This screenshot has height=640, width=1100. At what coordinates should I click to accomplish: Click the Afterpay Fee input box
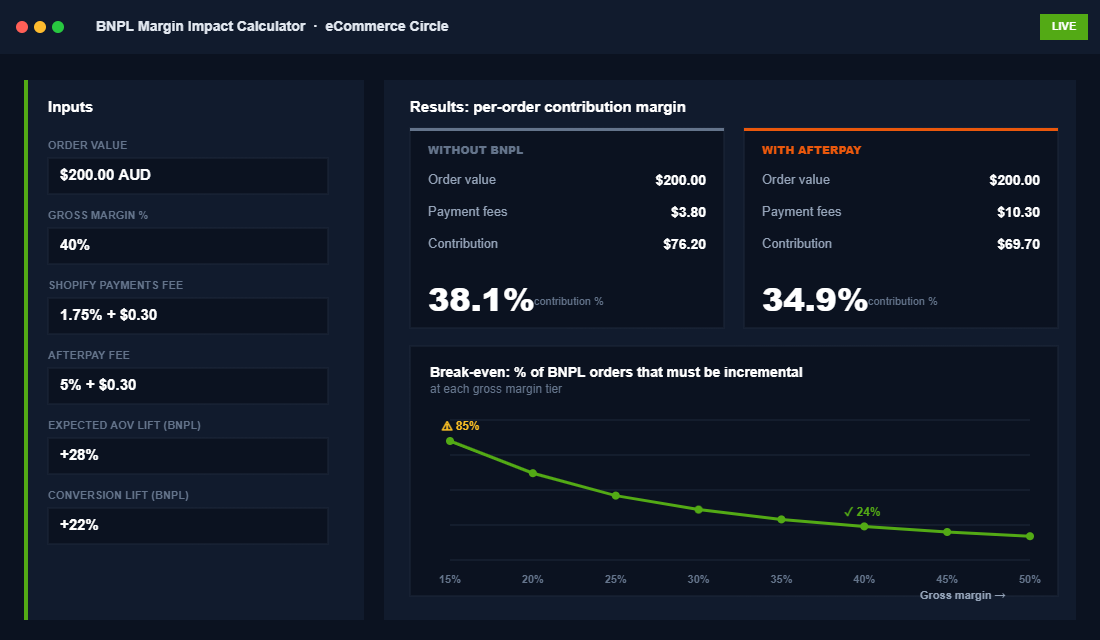coord(187,385)
